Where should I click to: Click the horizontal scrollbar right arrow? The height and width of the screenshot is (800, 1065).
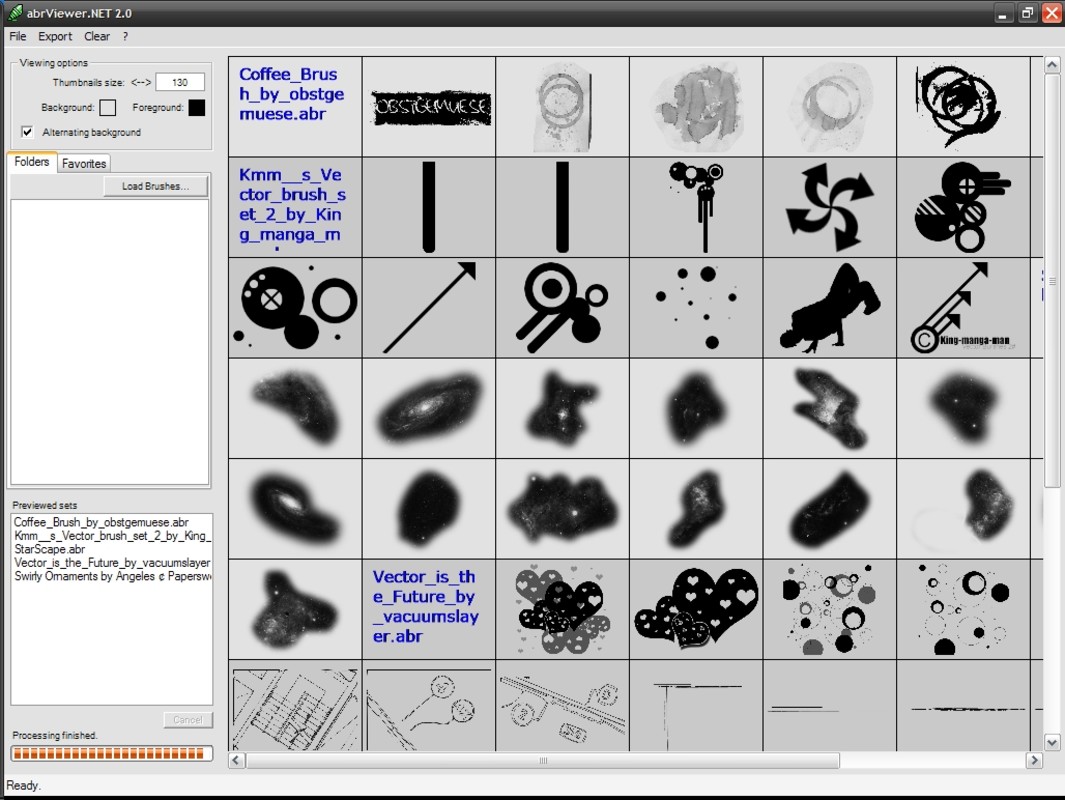click(x=1034, y=760)
